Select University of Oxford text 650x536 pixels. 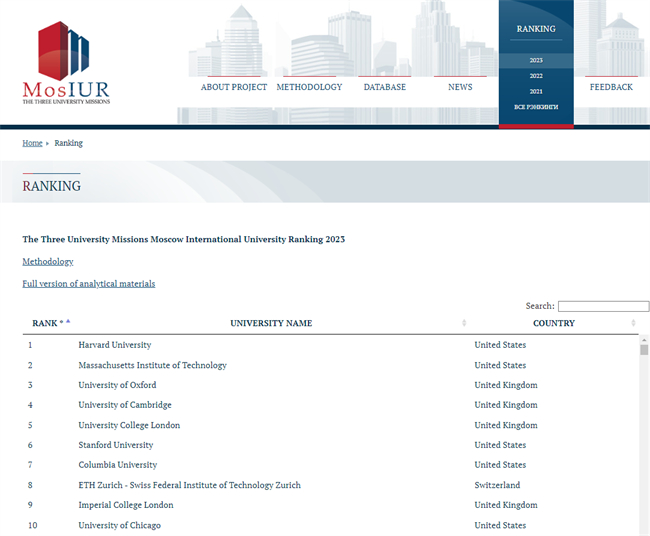(x=117, y=385)
